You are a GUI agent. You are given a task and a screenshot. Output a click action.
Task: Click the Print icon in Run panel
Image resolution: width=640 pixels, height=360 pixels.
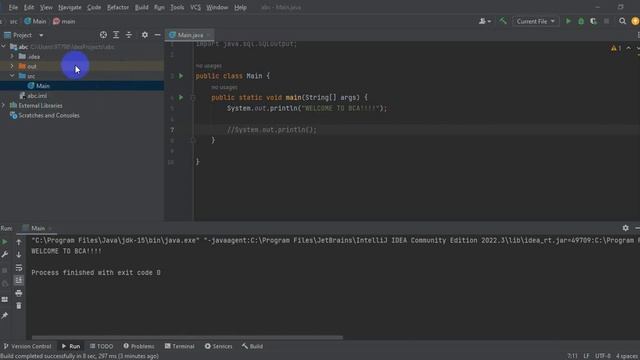coord(19,293)
